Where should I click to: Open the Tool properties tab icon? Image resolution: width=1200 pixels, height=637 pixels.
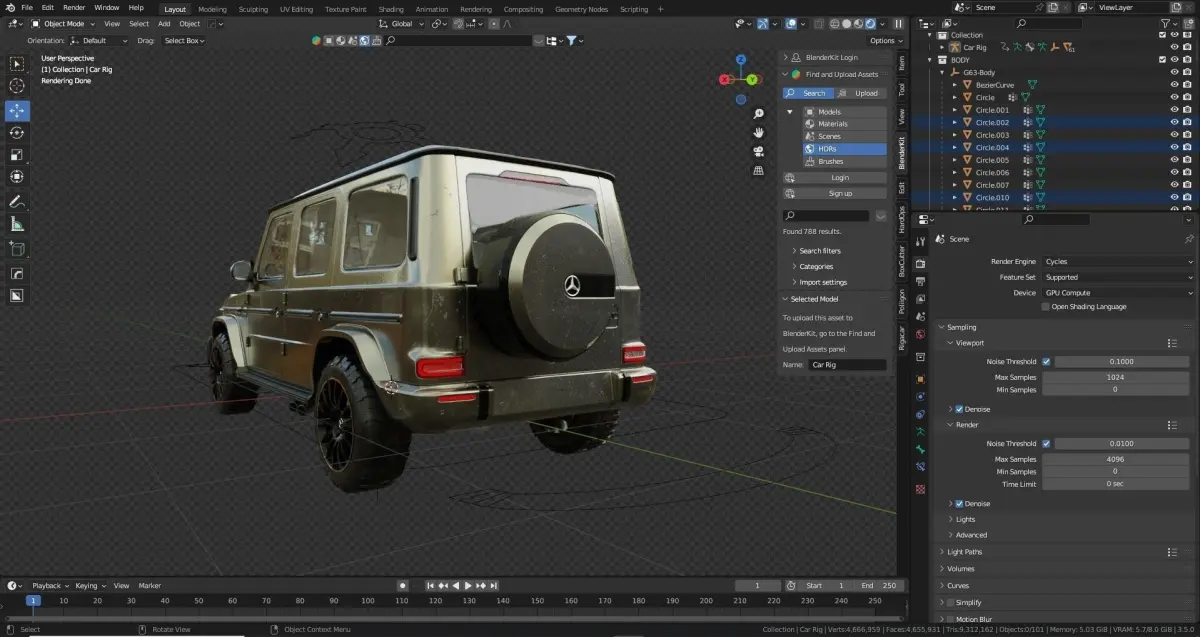921,241
